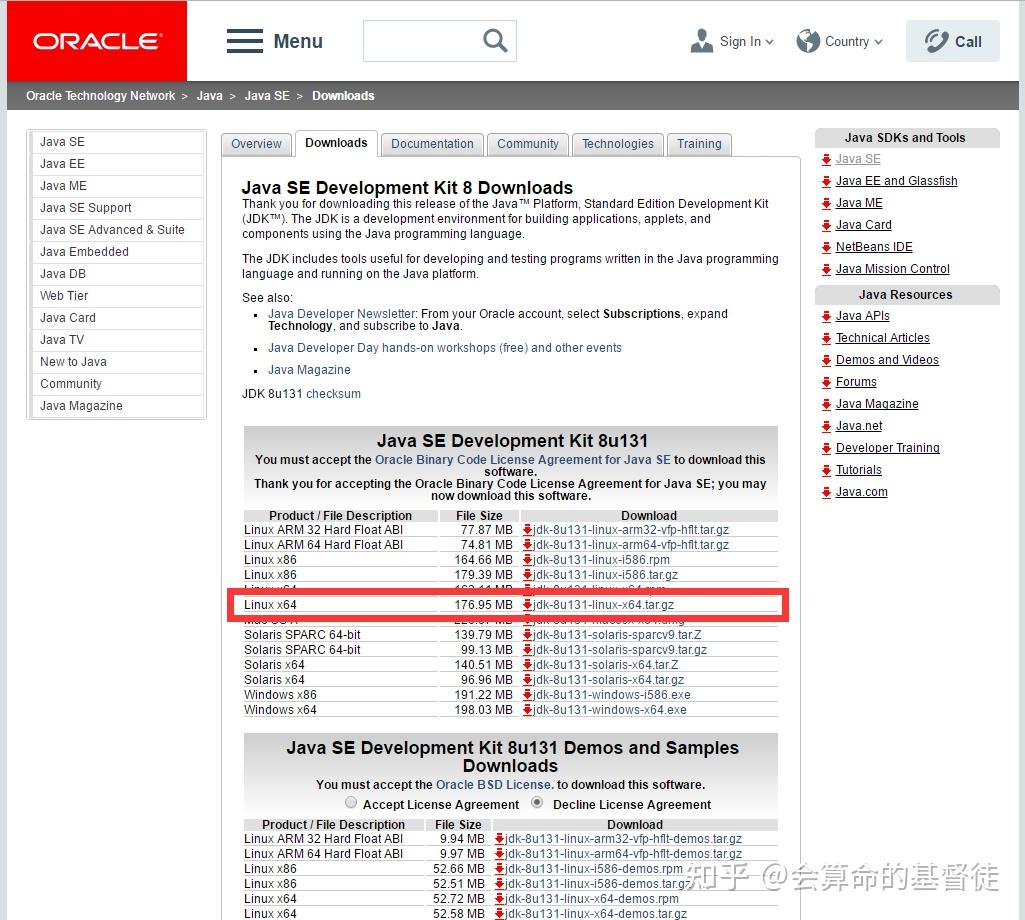The image size is (1025, 920).
Task: Click the Country globe icon
Action: tap(807, 41)
